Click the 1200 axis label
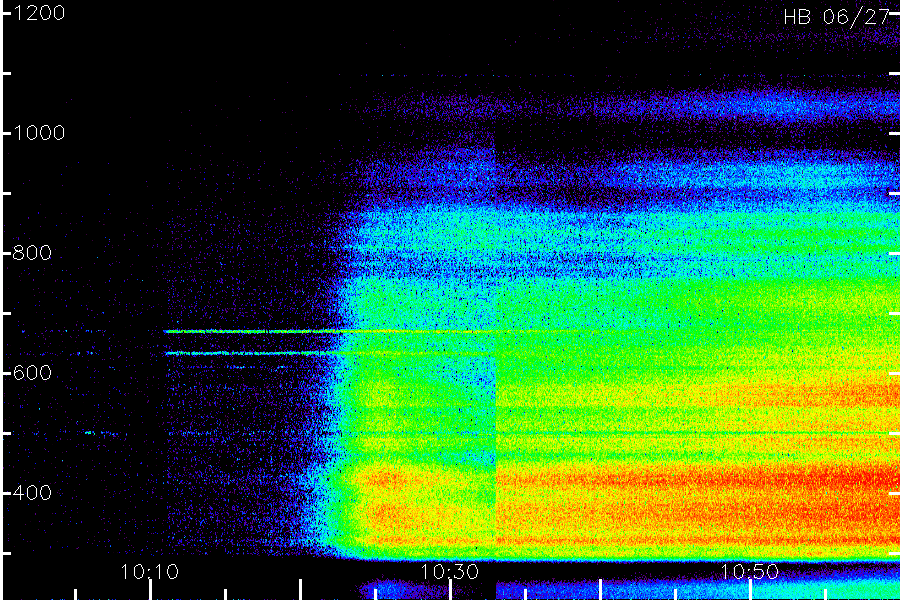The image size is (900, 600). (x=38, y=13)
